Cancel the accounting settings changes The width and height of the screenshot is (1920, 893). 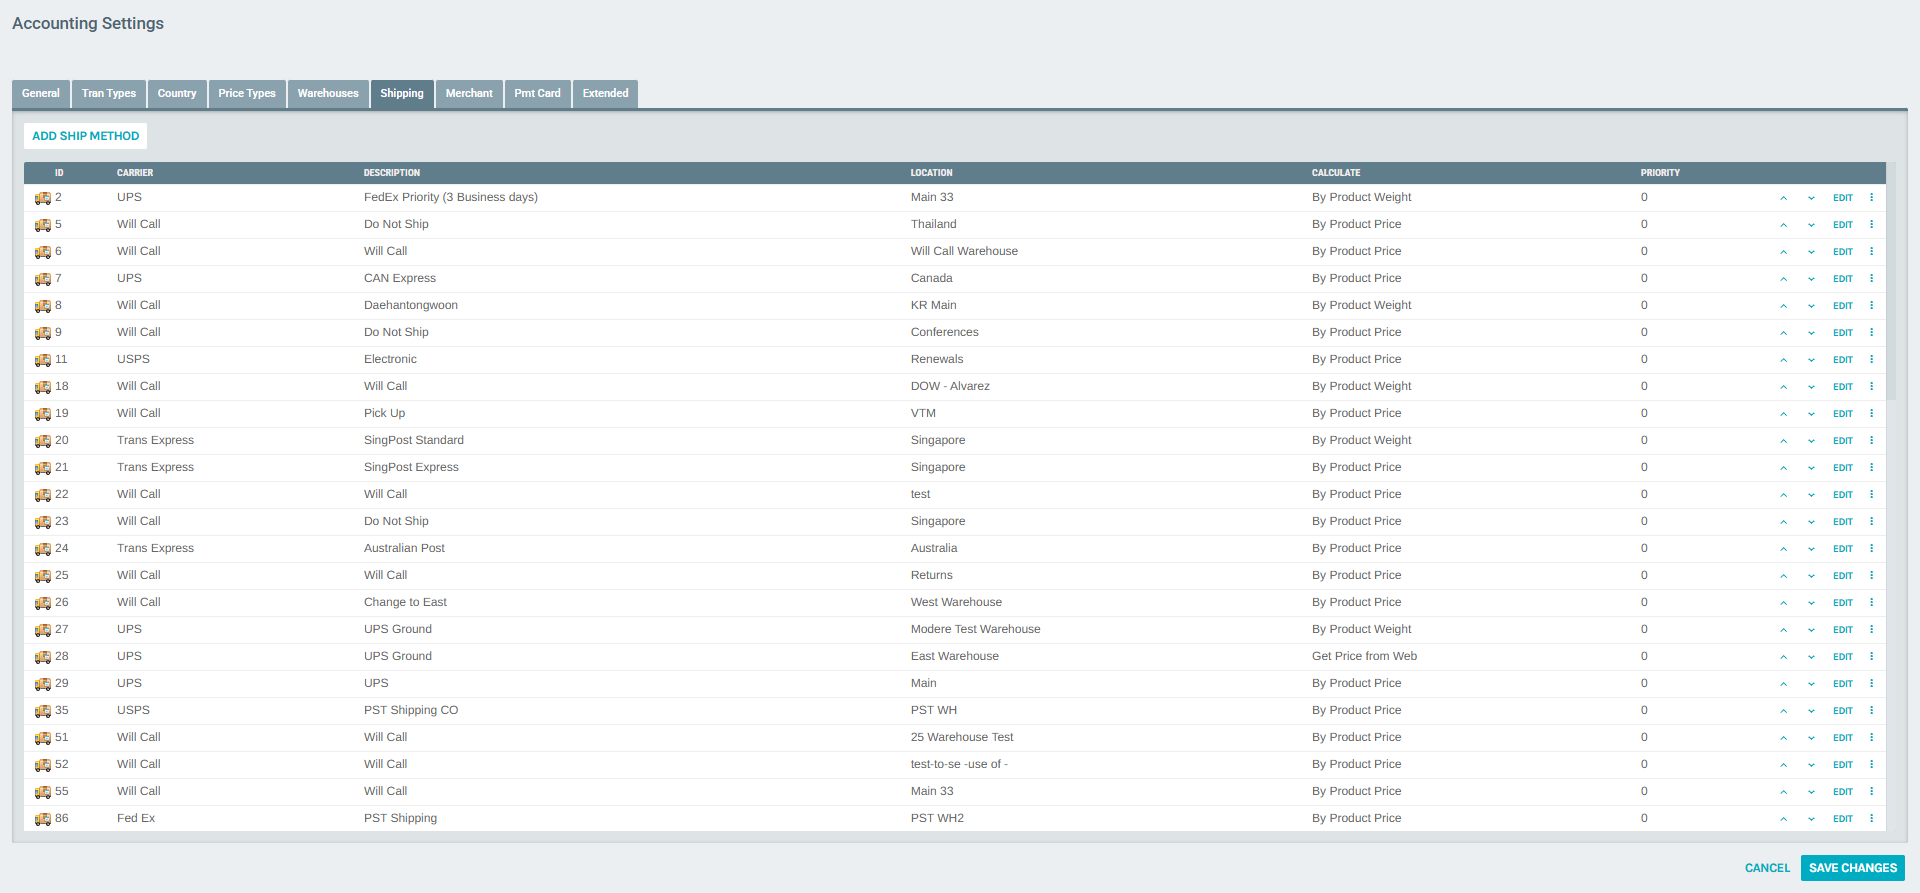click(1767, 868)
